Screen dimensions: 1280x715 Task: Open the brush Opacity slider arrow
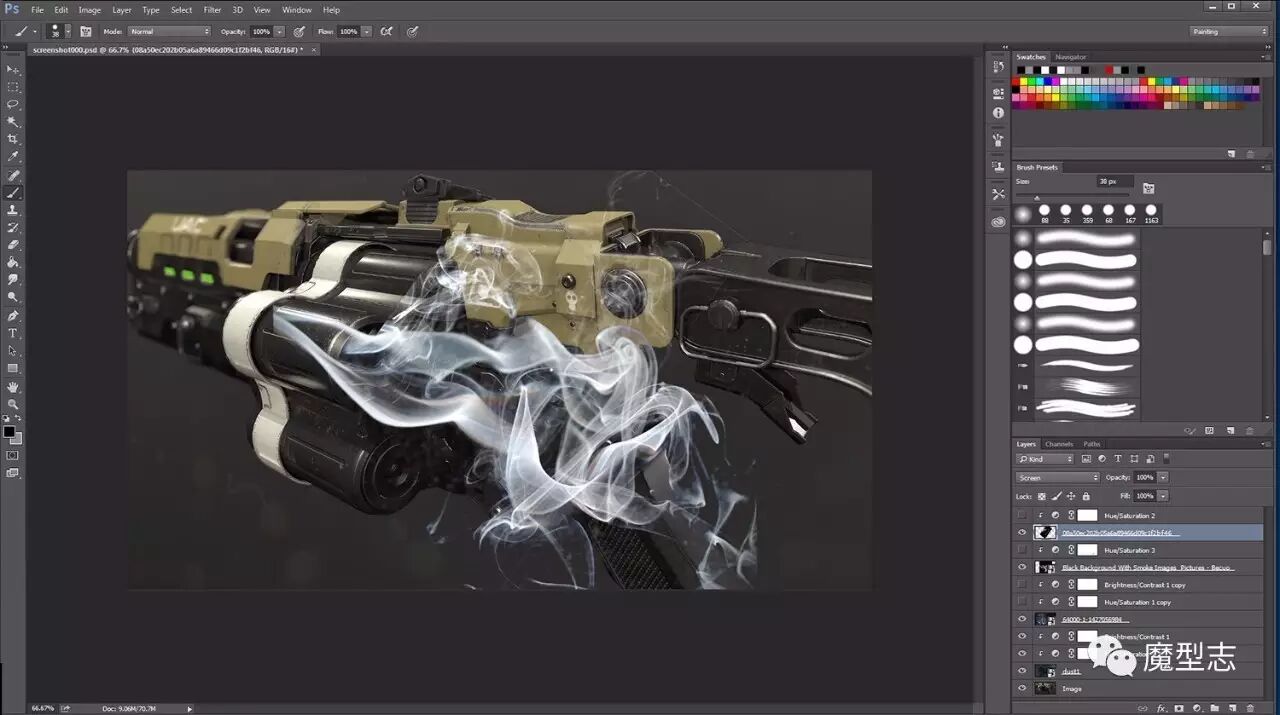tap(280, 32)
